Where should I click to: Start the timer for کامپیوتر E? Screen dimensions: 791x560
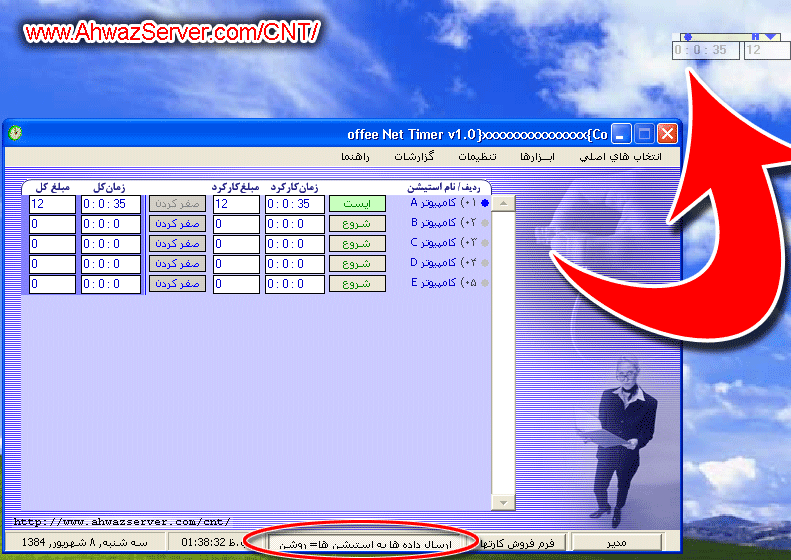tap(357, 284)
